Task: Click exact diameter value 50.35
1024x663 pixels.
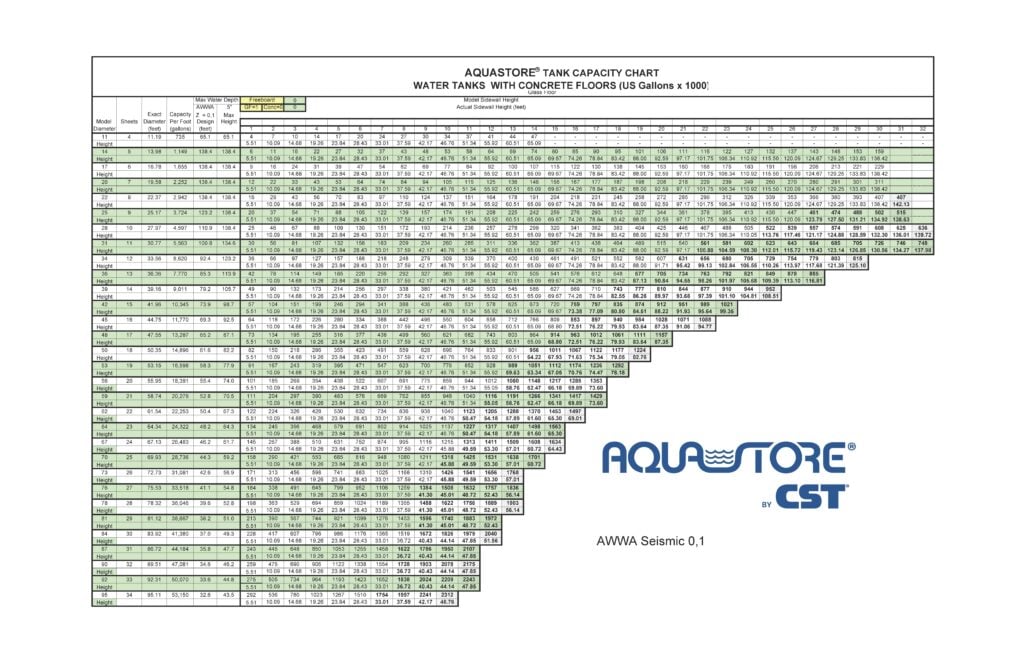Action: pos(154,351)
